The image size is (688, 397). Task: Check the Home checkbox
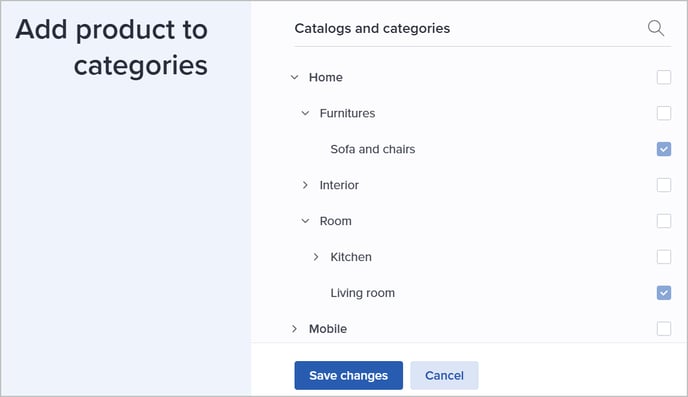[663, 77]
